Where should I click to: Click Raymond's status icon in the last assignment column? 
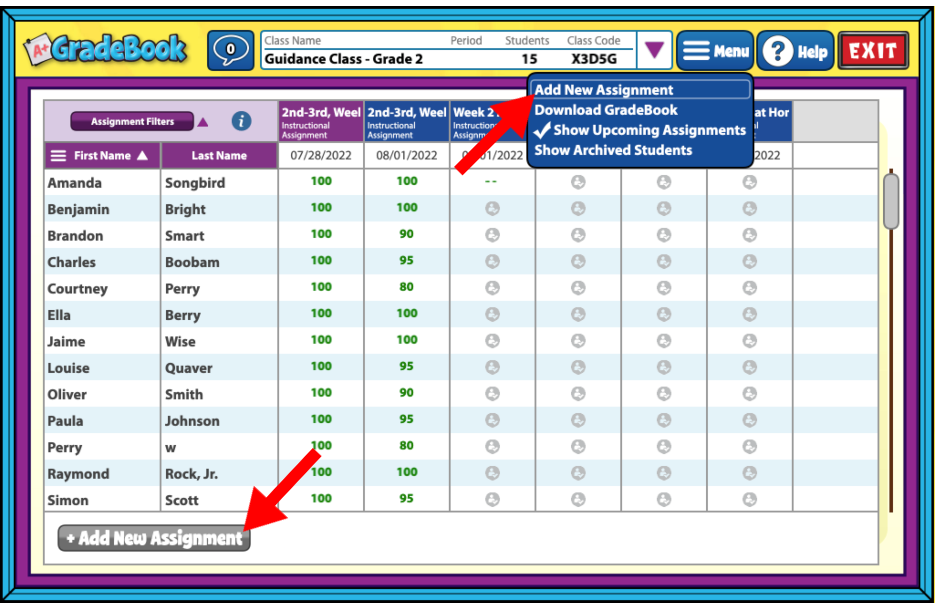click(x=750, y=472)
